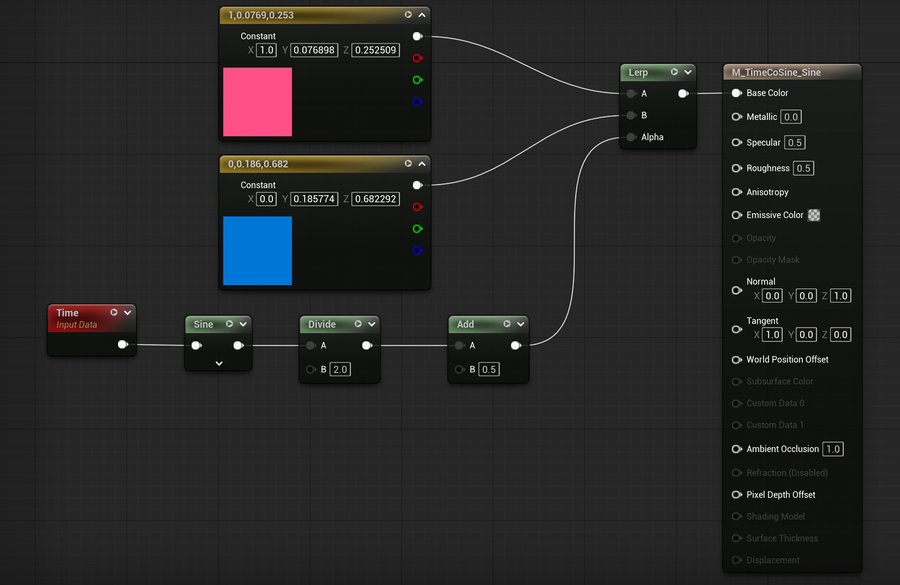Viewport: 900px width, 585px height.
Task: Collapse the 0,0.186,0.682 constant node
Action: (x=422, y=164)
